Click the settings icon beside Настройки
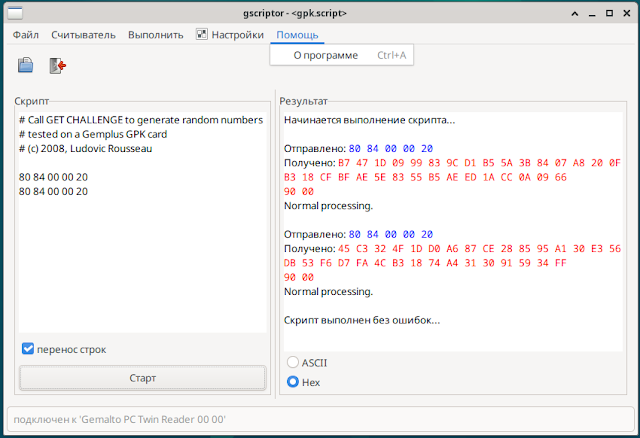The width and height of the screenshot is (640, 438). pyautogui.click(x=202, y=34)
